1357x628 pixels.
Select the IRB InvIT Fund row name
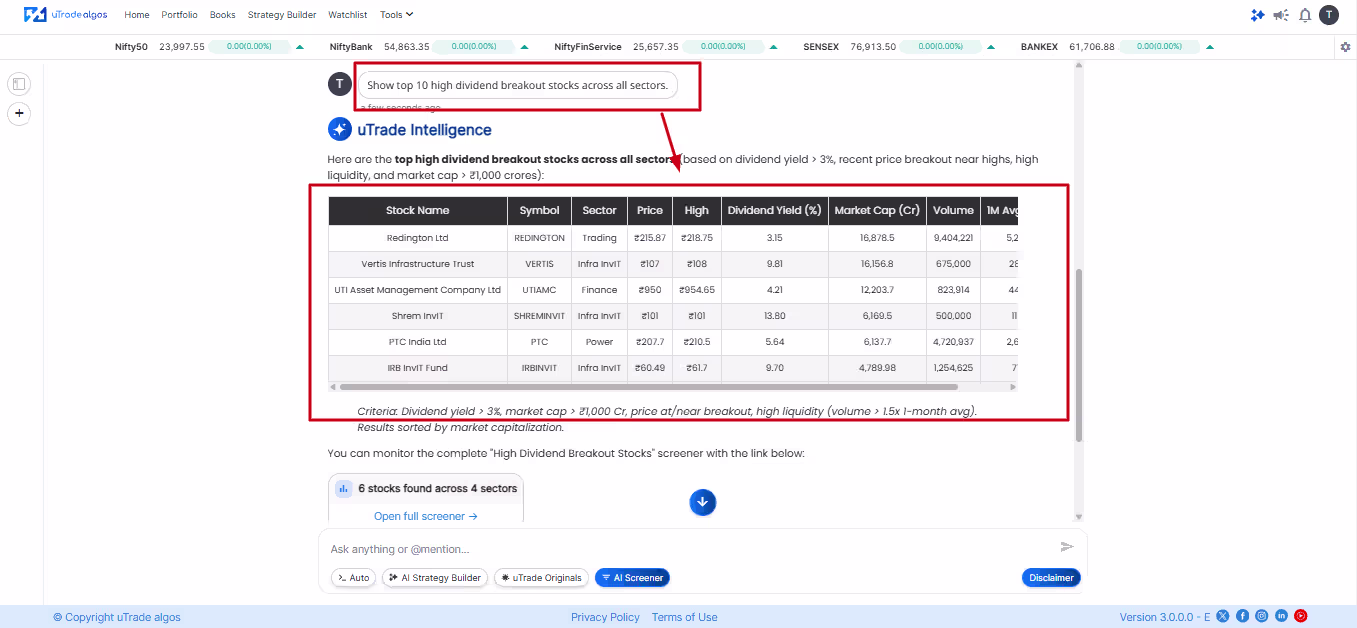click(418, 368)
